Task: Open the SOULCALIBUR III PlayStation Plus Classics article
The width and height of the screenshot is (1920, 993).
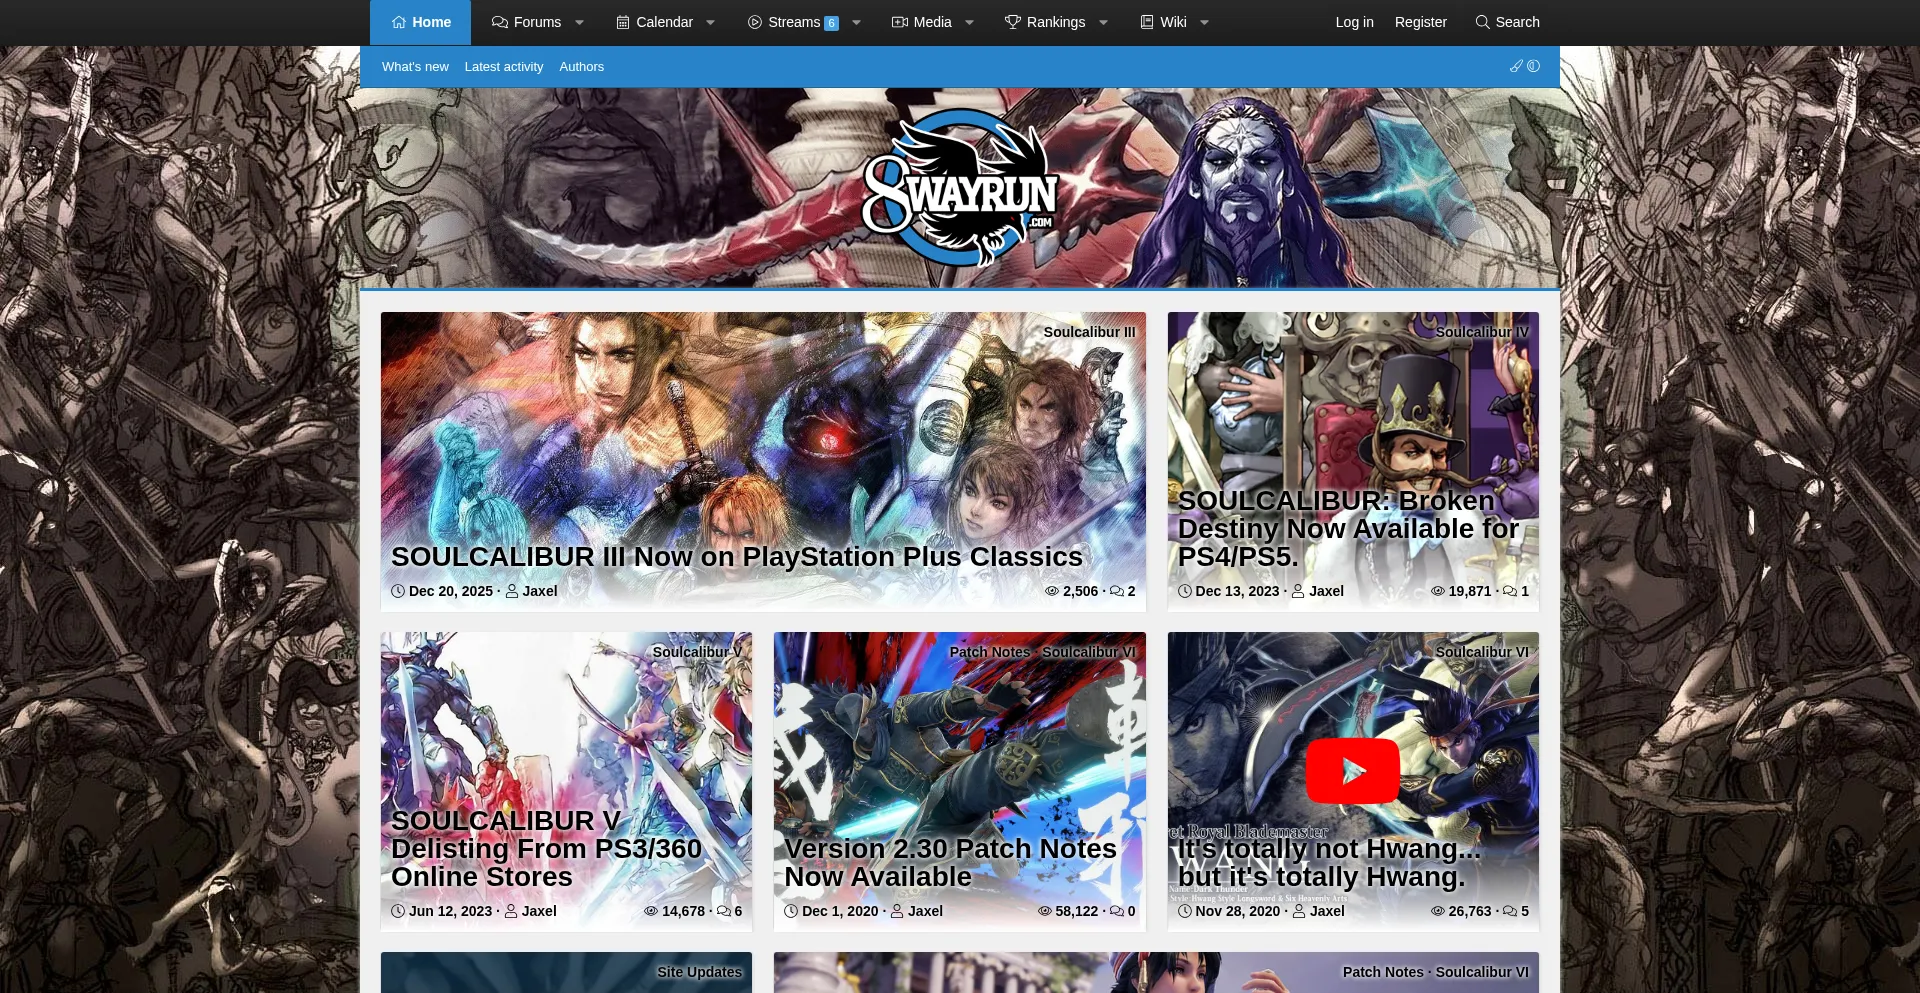Action: tap(737, 557)
